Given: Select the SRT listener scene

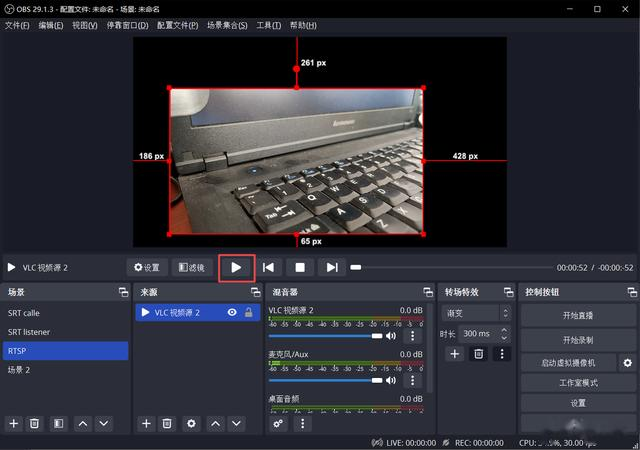Looking at the screenshot, I should (65, 332).
